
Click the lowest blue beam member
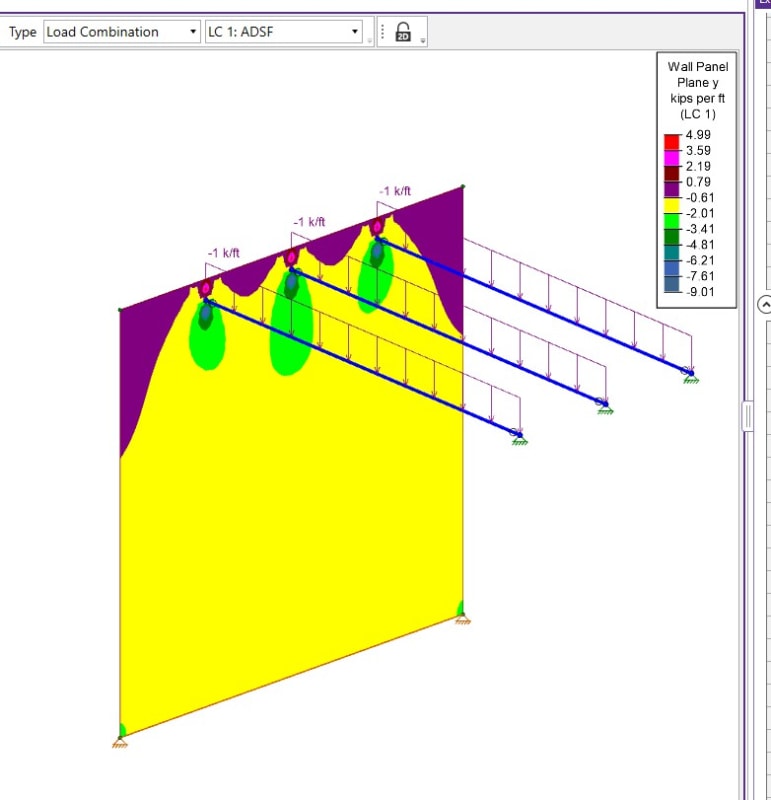[x=362, y=368]
